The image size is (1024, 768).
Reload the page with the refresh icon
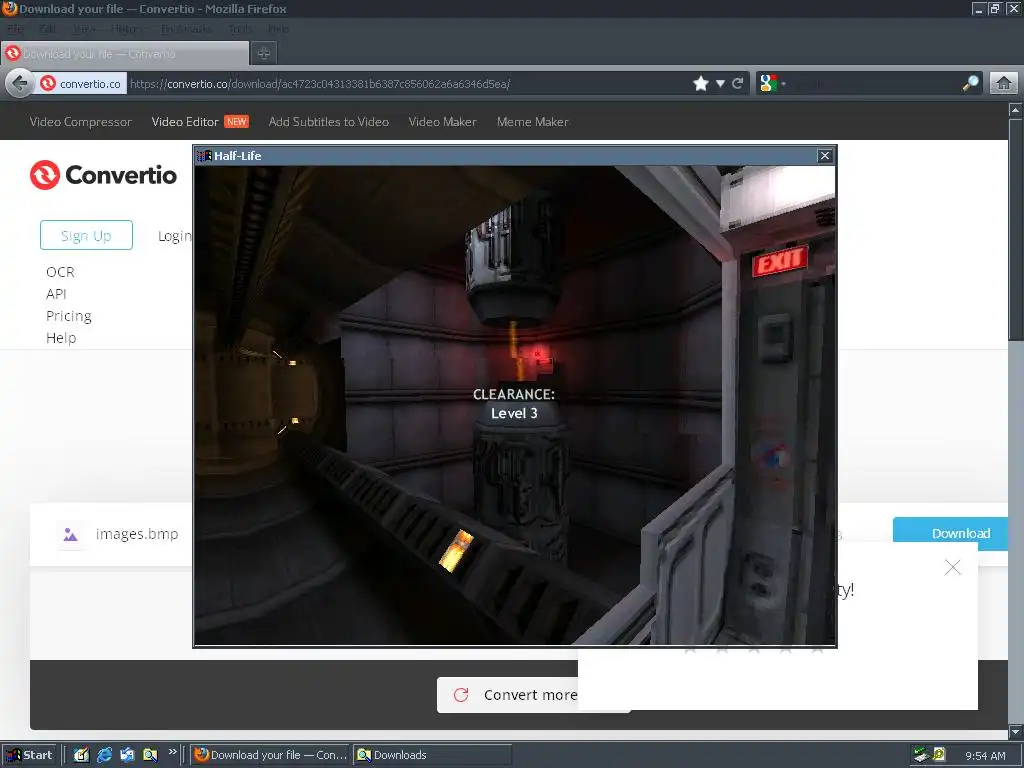pyautogui.click(x=738, y=84)
